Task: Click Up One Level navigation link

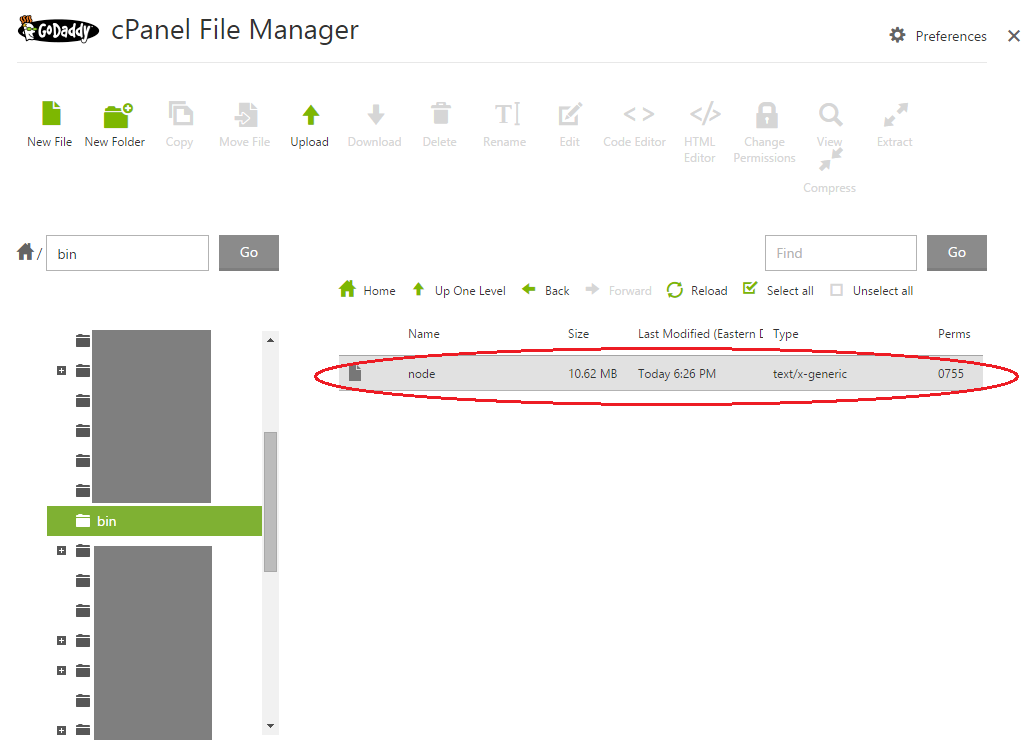Action: [458, 290]
